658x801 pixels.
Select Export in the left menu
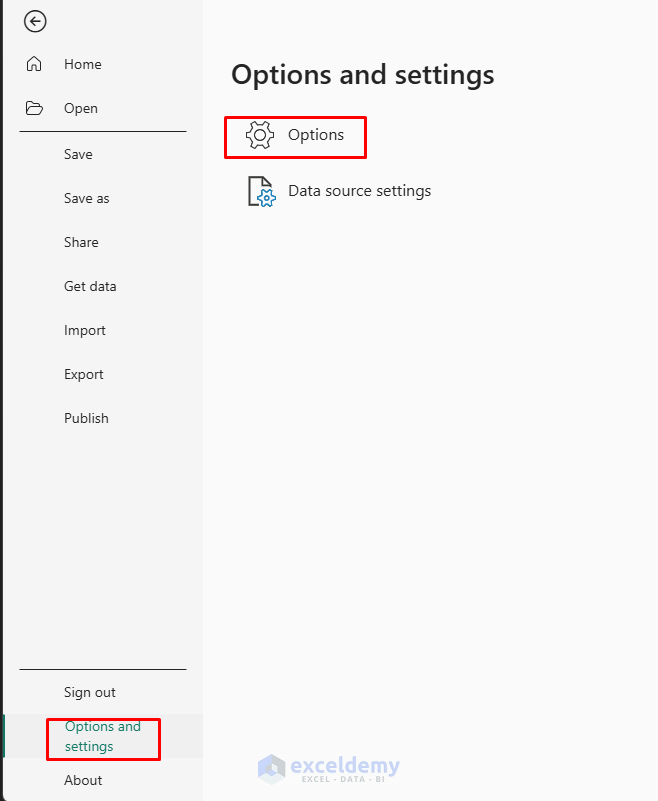tap(83, 374)
